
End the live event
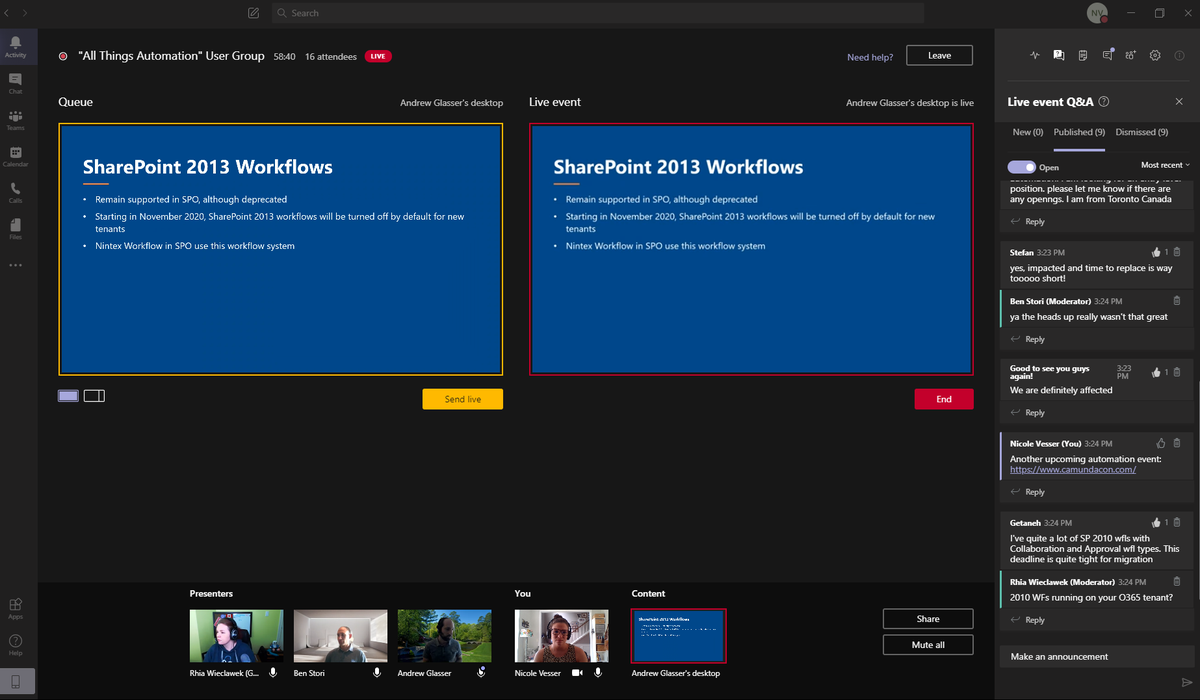coord(944,399)
